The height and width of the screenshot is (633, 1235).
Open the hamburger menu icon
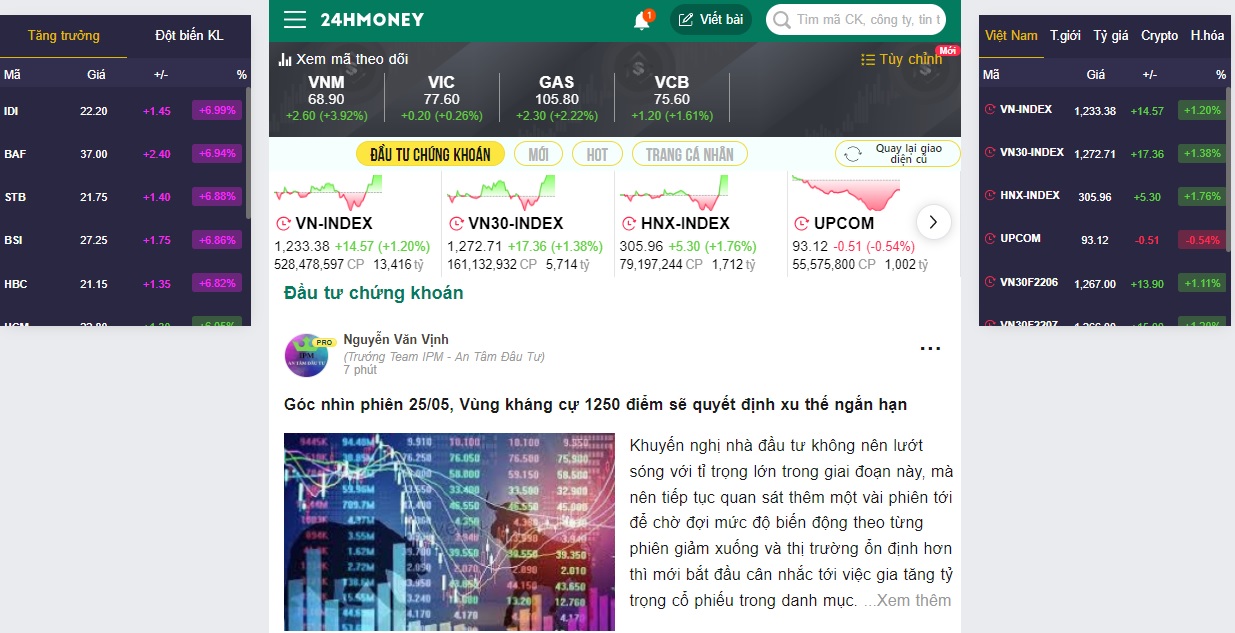294,20
